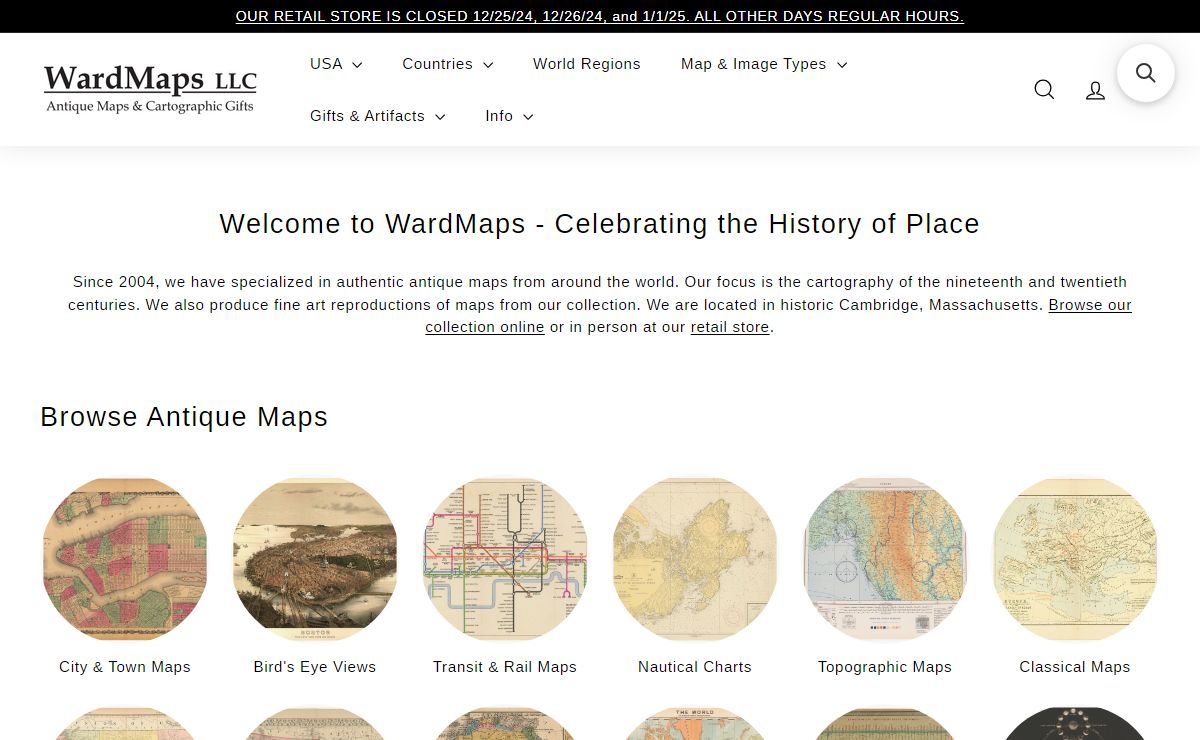
Task: Open the search magnifier icon in header
Action: coord(1044,90)
